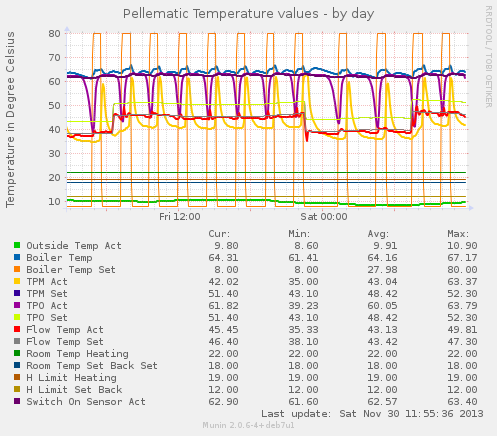Select the 'Outside Temp Act' legend label
This screenshot has width=497, height=436.
74,246
